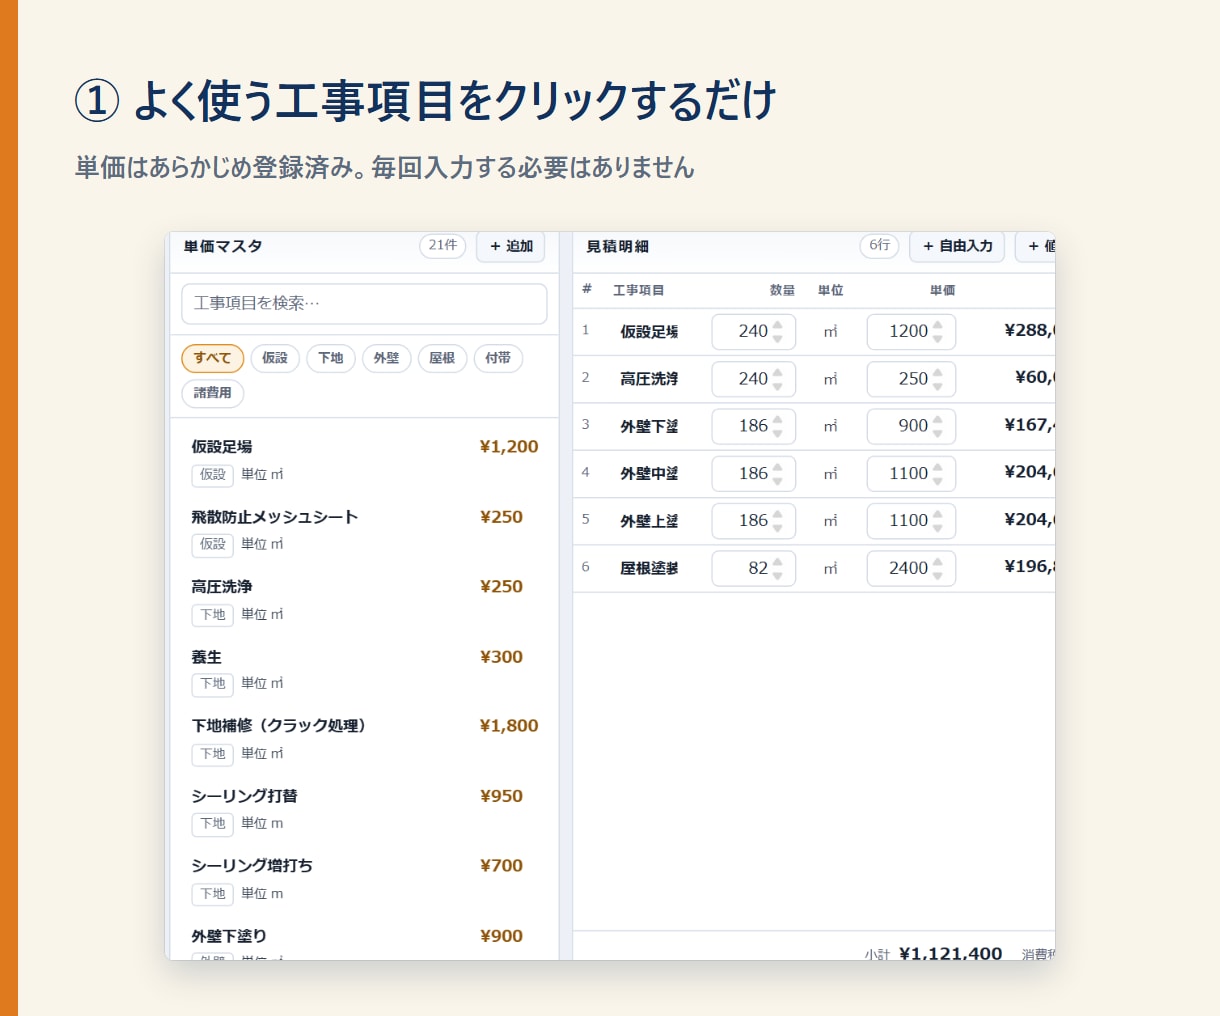Add 養生 ¥300 from master list
Image resolution: width=1220 pixels, height=1016 pixels.
point(364,669)
